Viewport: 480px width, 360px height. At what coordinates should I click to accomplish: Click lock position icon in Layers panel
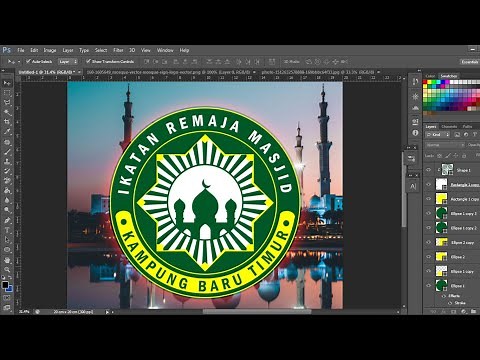click(456, 156)
